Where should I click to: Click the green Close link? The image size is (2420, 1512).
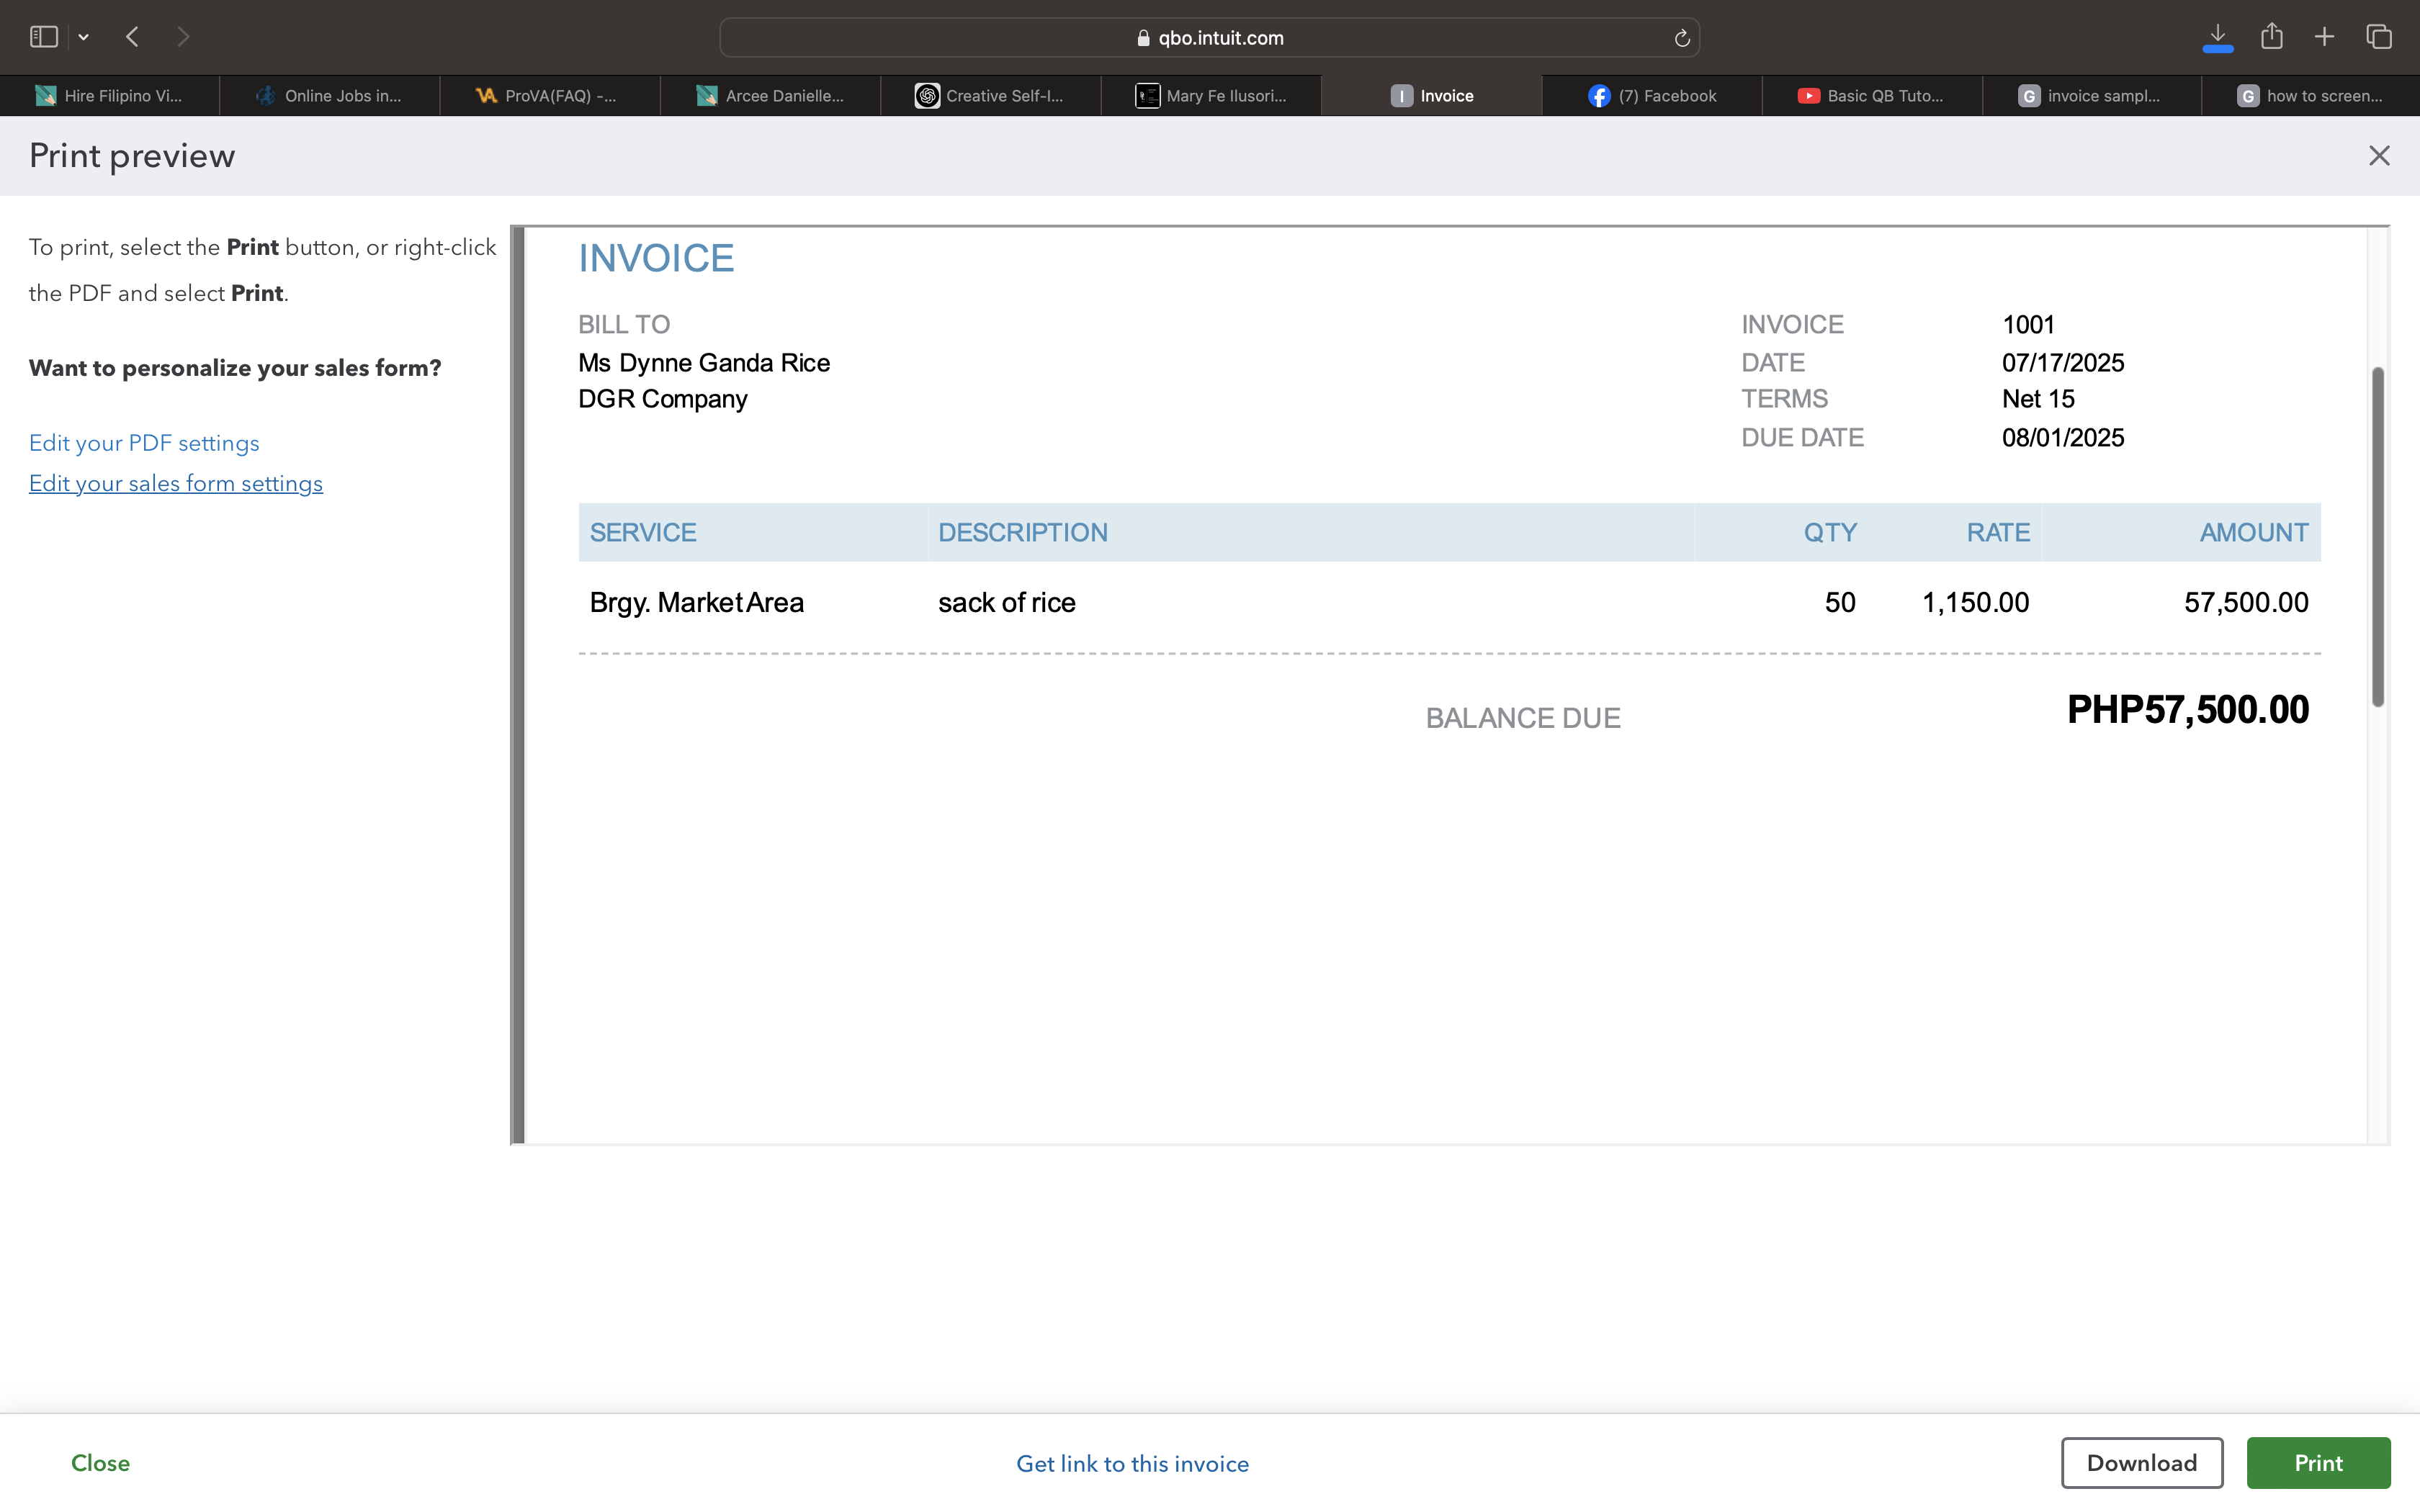click(100, 1463)
